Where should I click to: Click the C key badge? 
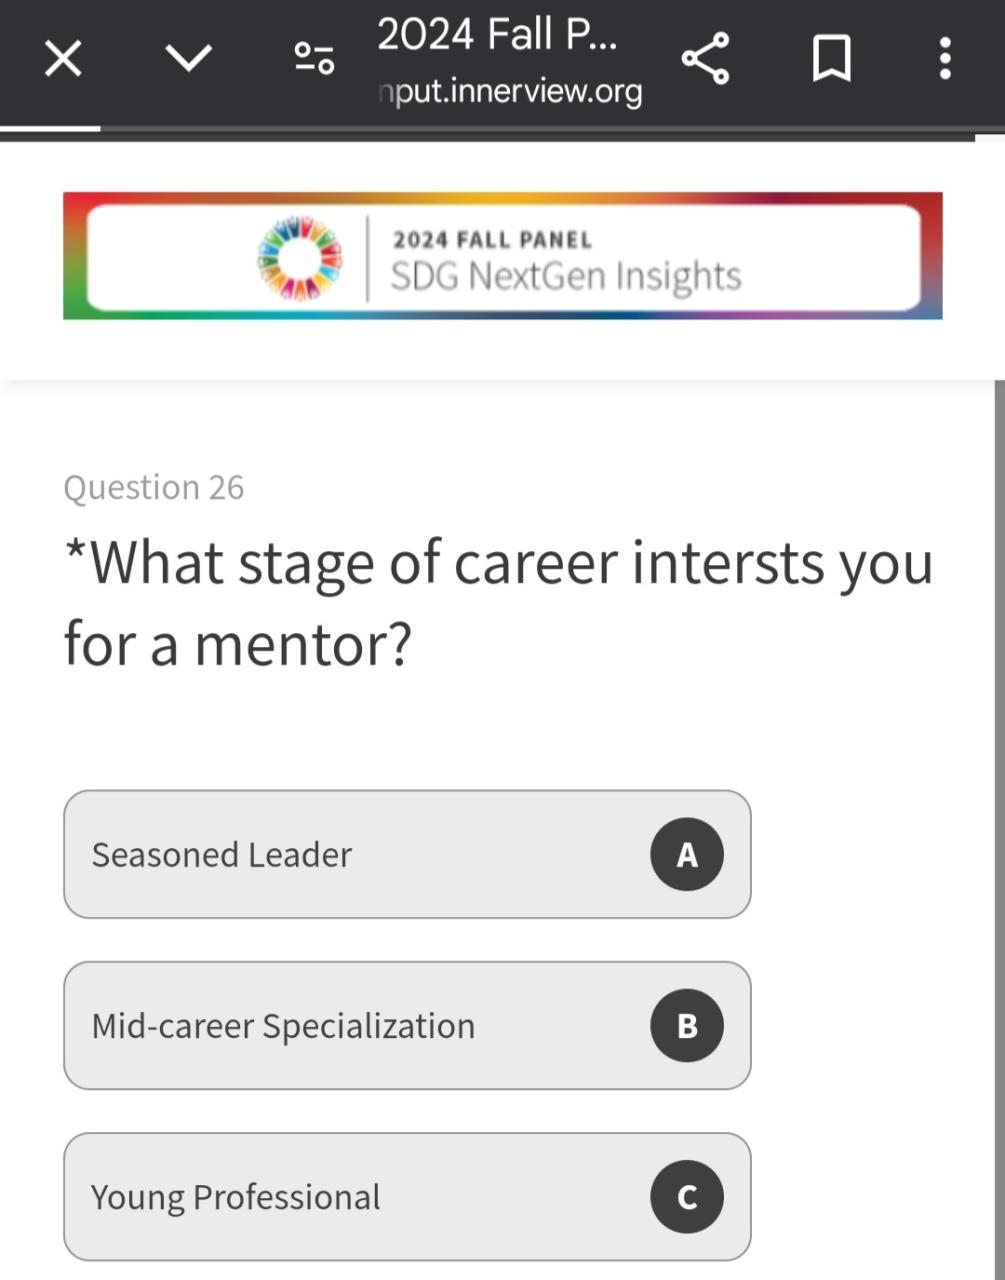[x=687, y=1197]
